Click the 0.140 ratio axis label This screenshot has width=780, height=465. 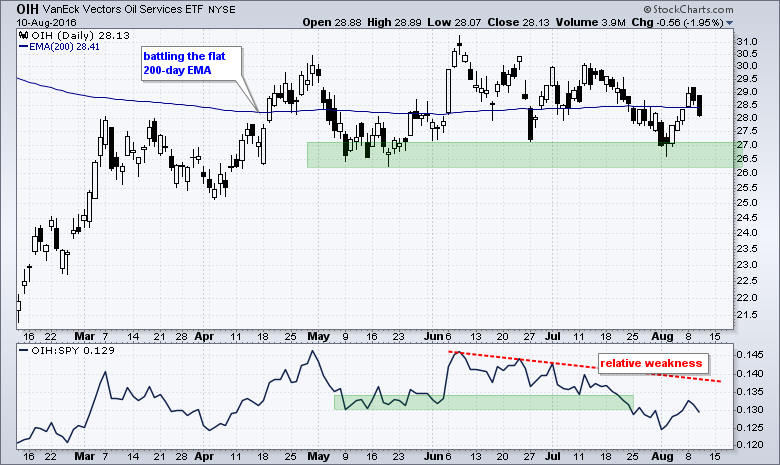(749, 373)
